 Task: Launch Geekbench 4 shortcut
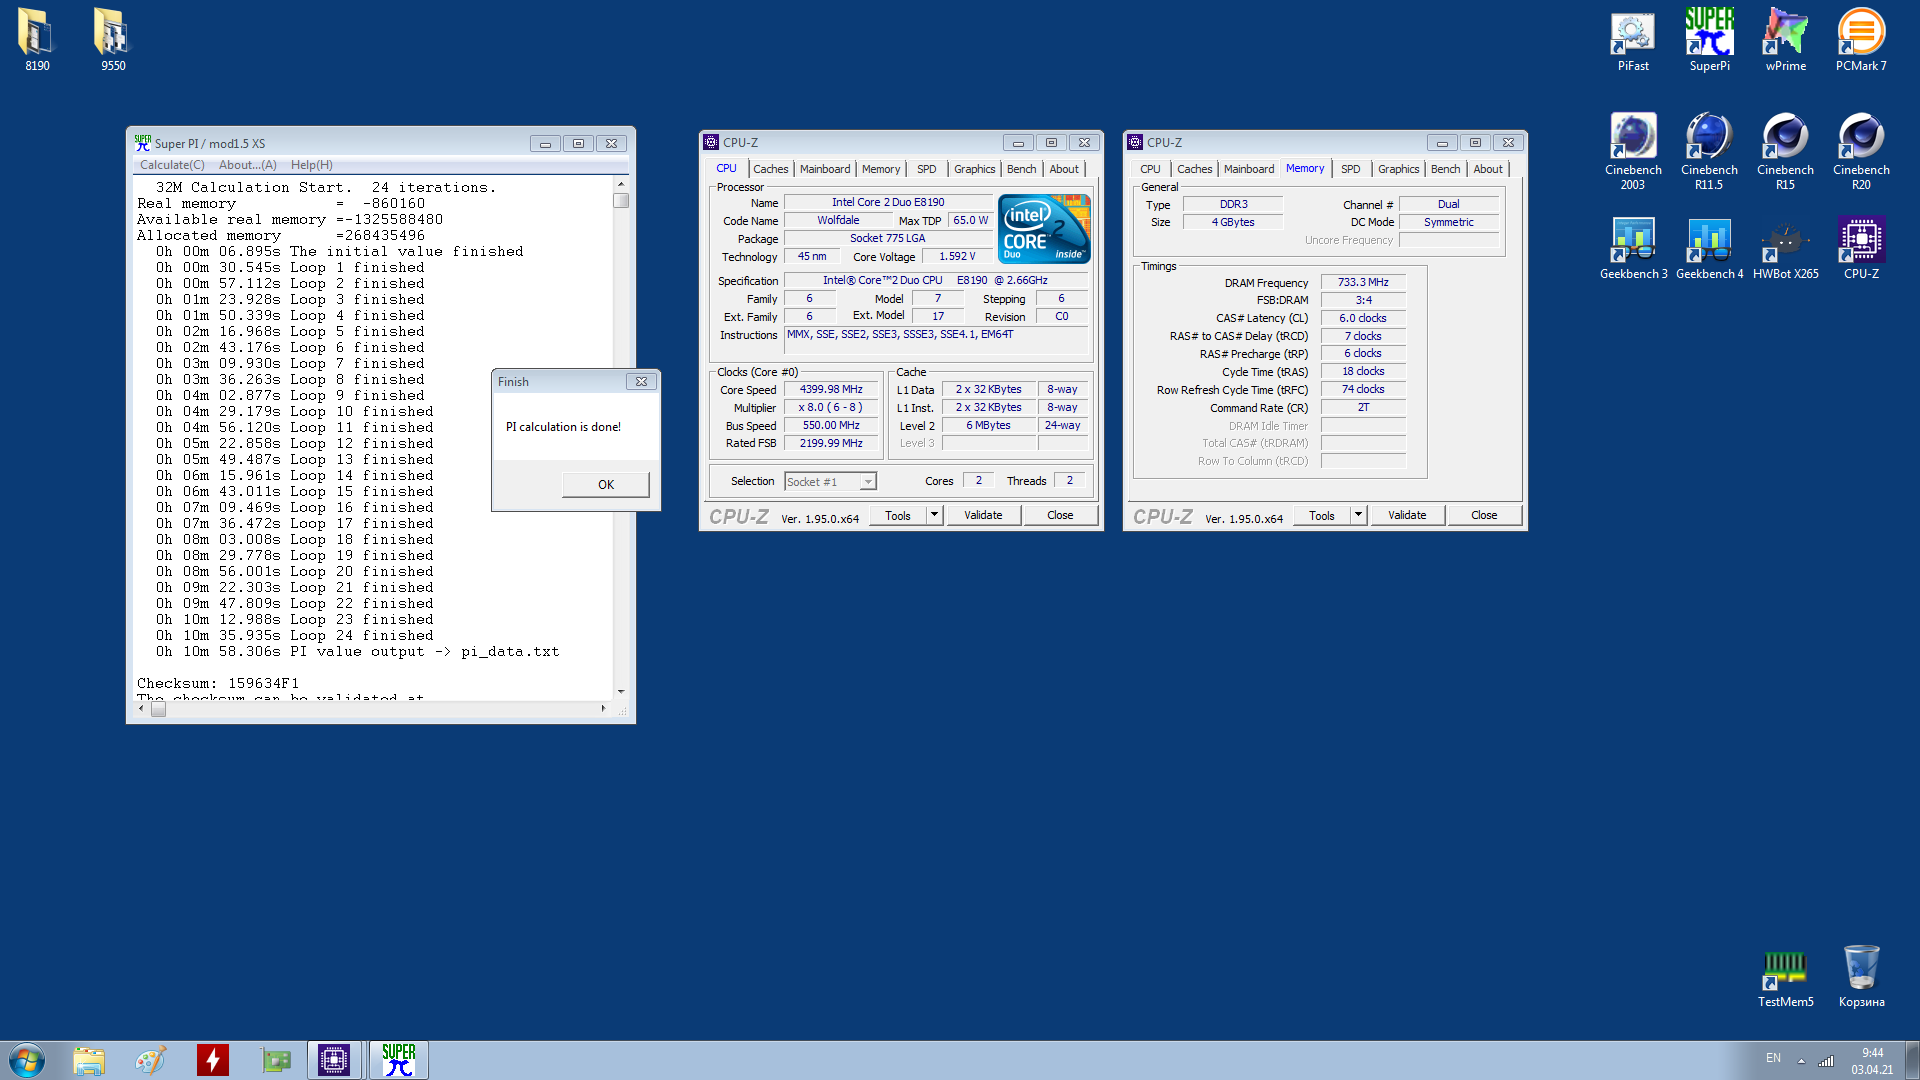[1709, 248]
